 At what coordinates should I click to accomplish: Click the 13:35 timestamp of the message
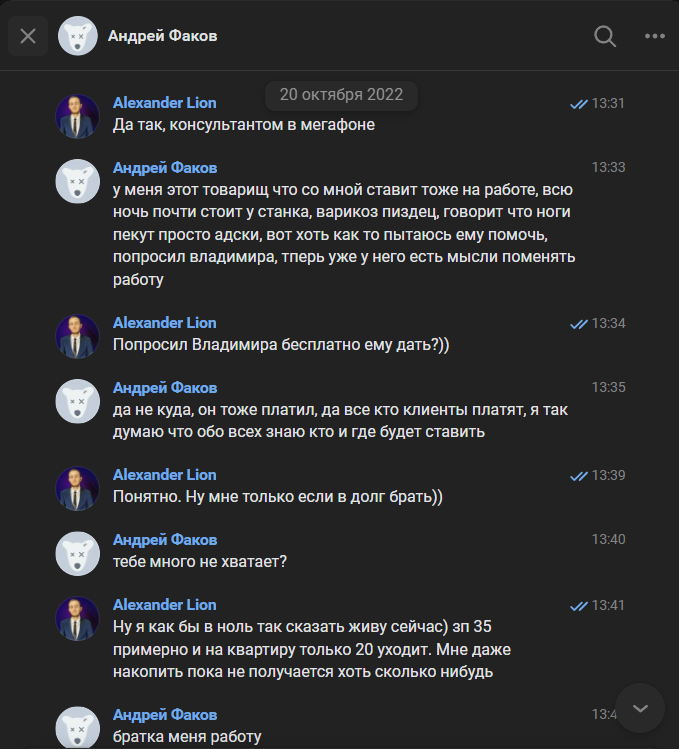point(608,387)
